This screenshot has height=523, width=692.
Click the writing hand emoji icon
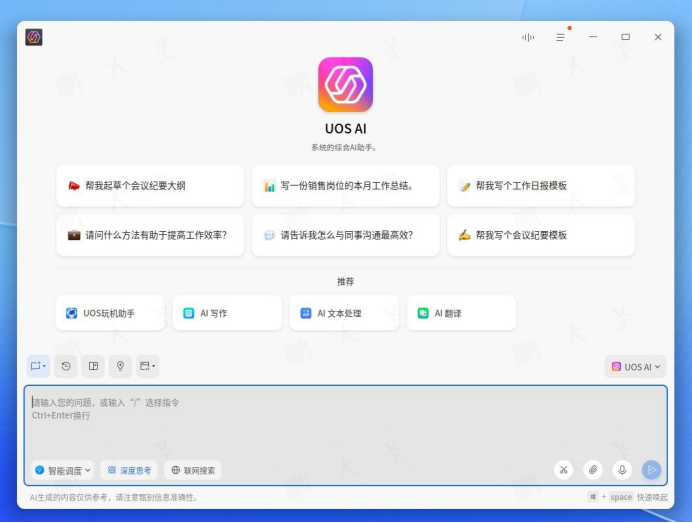tap(465, 235)
